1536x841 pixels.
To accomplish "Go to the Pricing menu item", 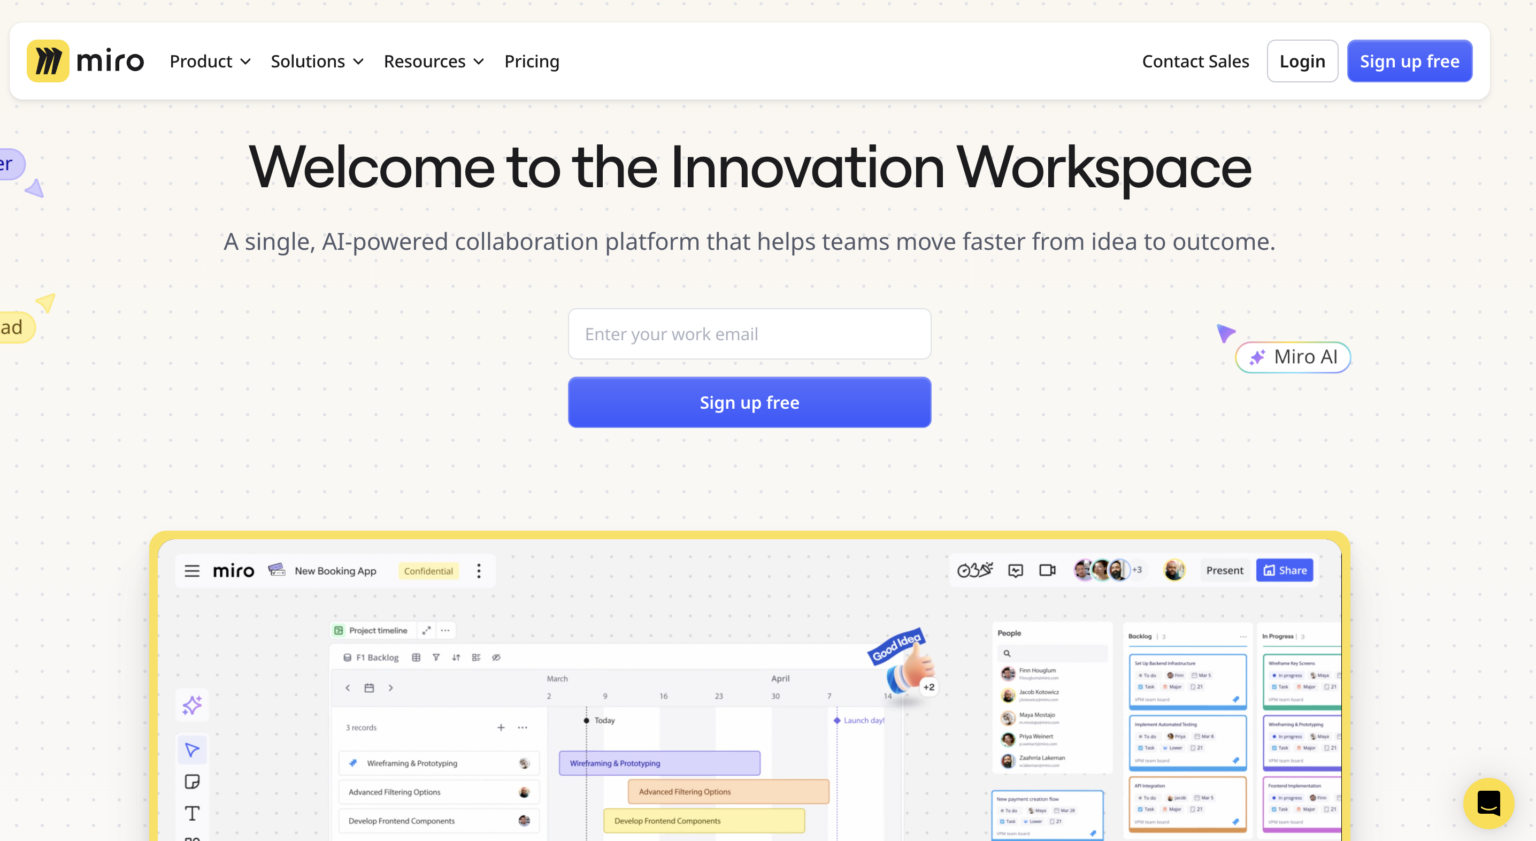I will coord(531,61).
